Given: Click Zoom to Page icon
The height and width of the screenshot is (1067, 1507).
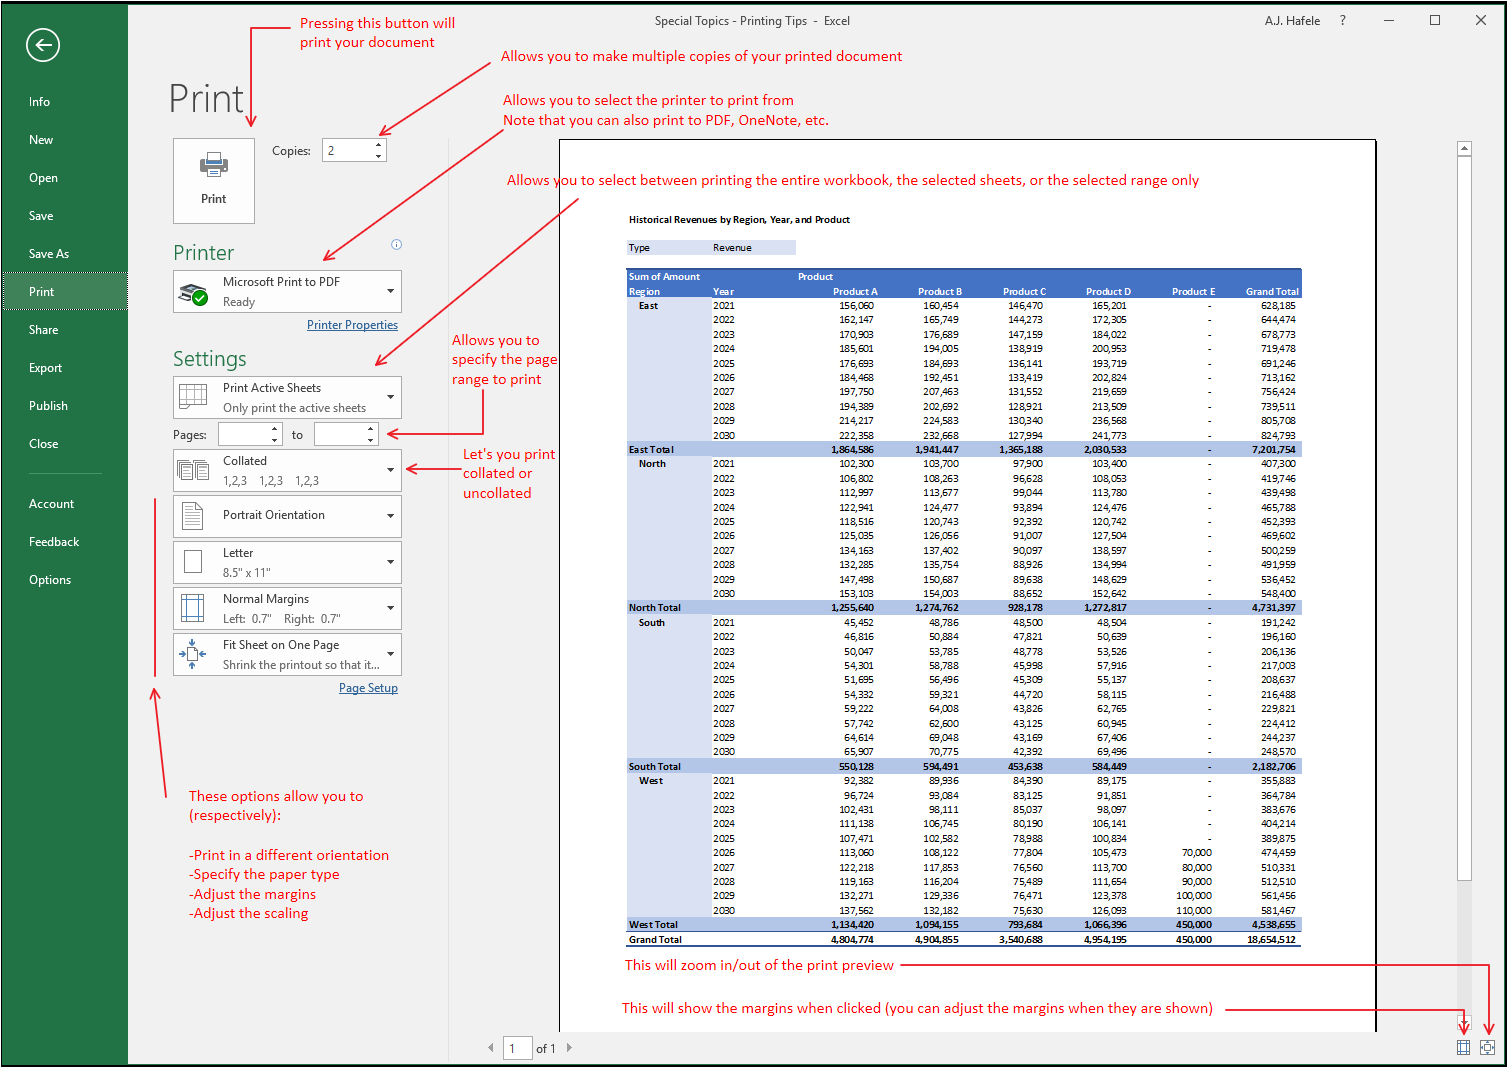Looking at the screenshot, I should point(1487,1047).
